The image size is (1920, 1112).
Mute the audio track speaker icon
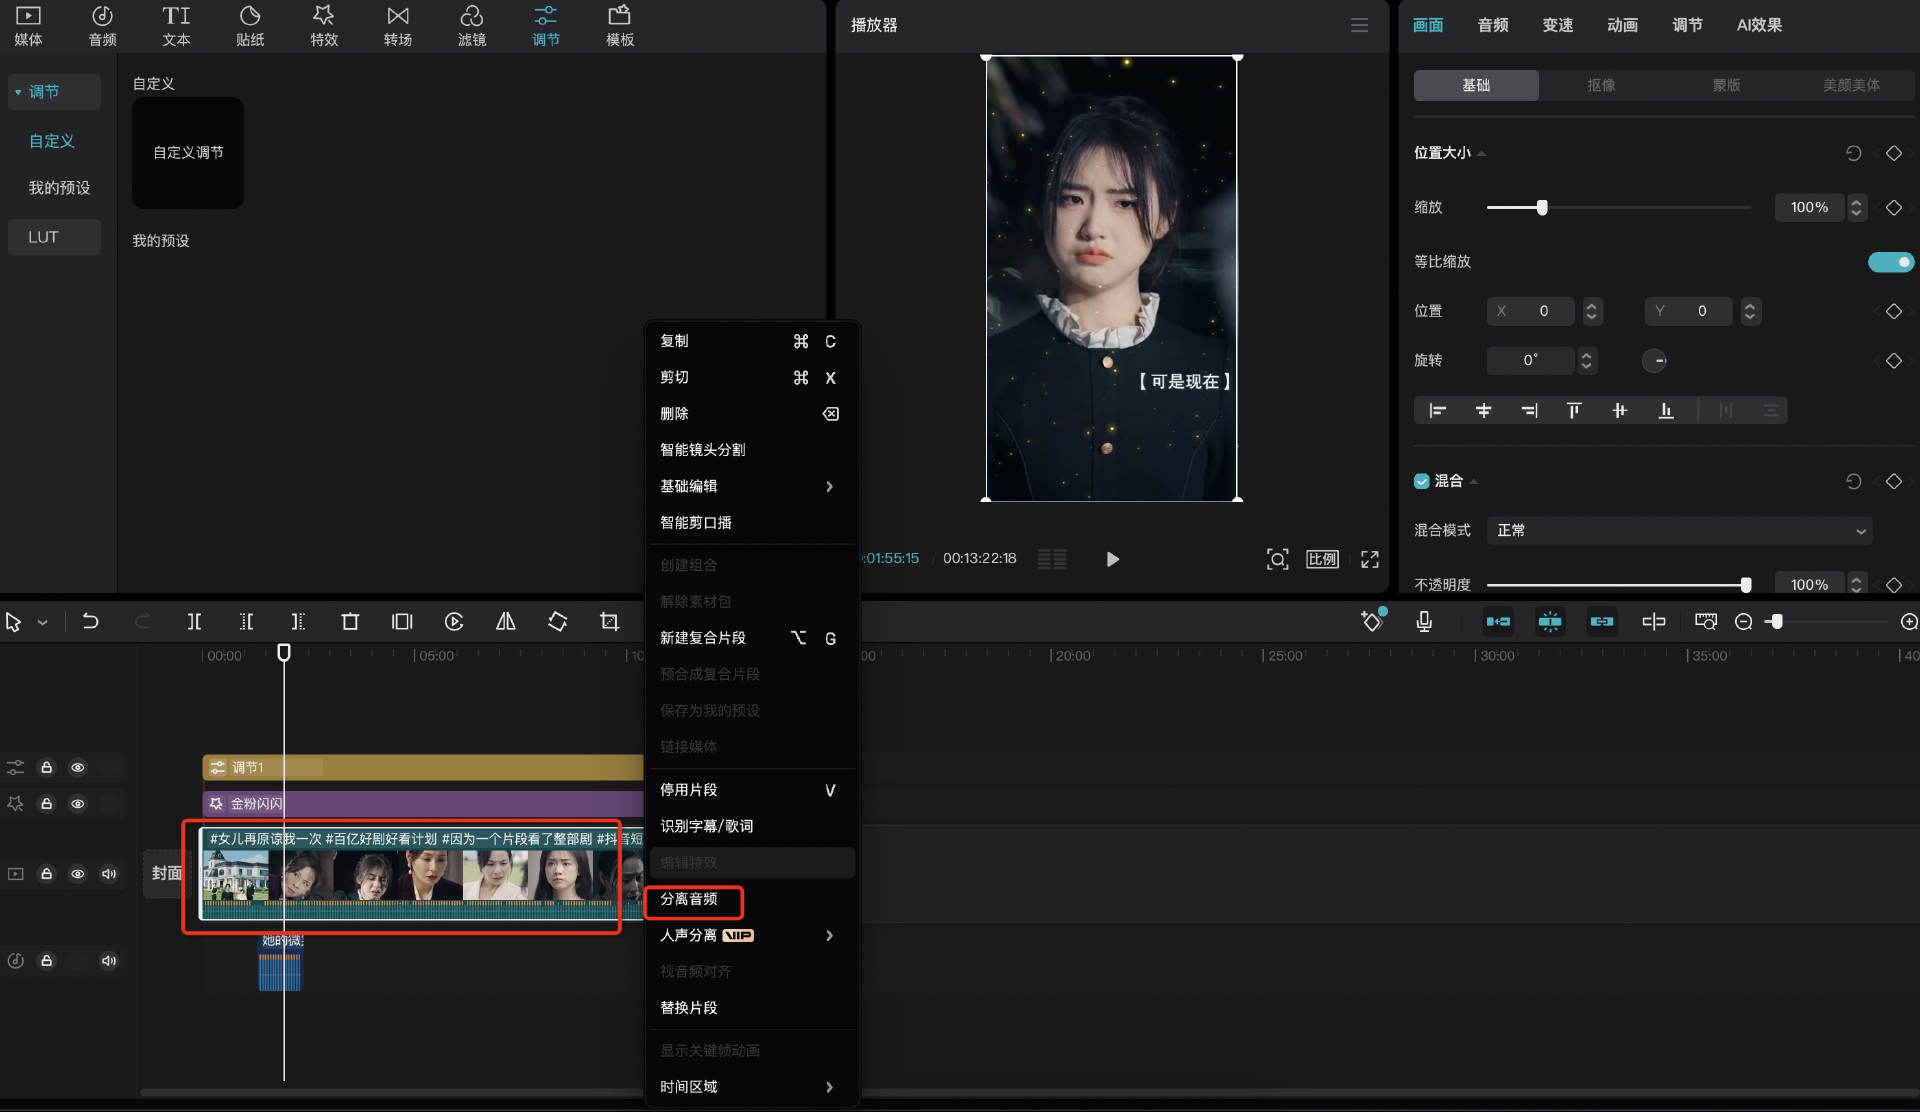109,960
